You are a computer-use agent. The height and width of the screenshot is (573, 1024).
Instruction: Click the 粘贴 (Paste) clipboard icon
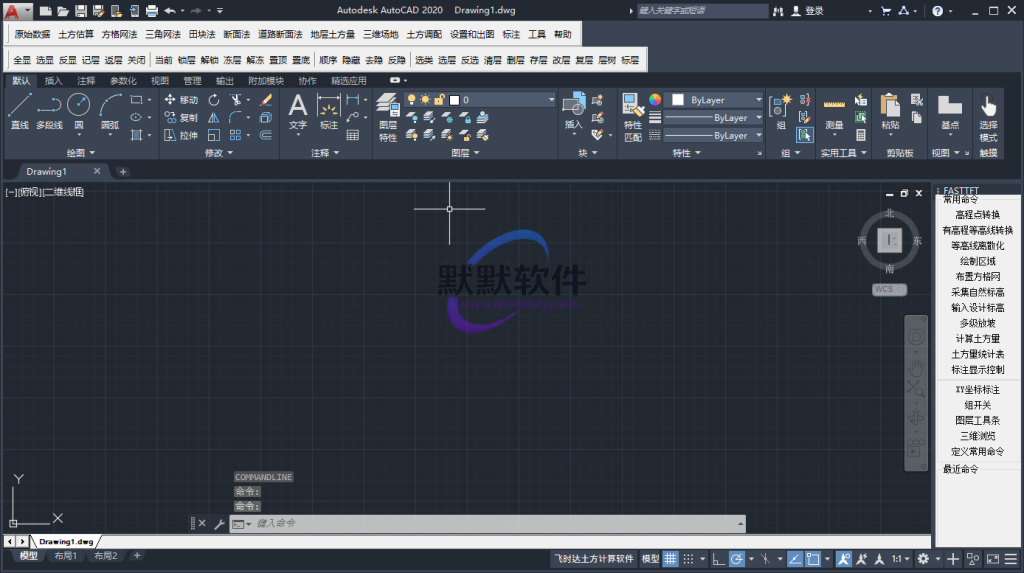[889, 110]
